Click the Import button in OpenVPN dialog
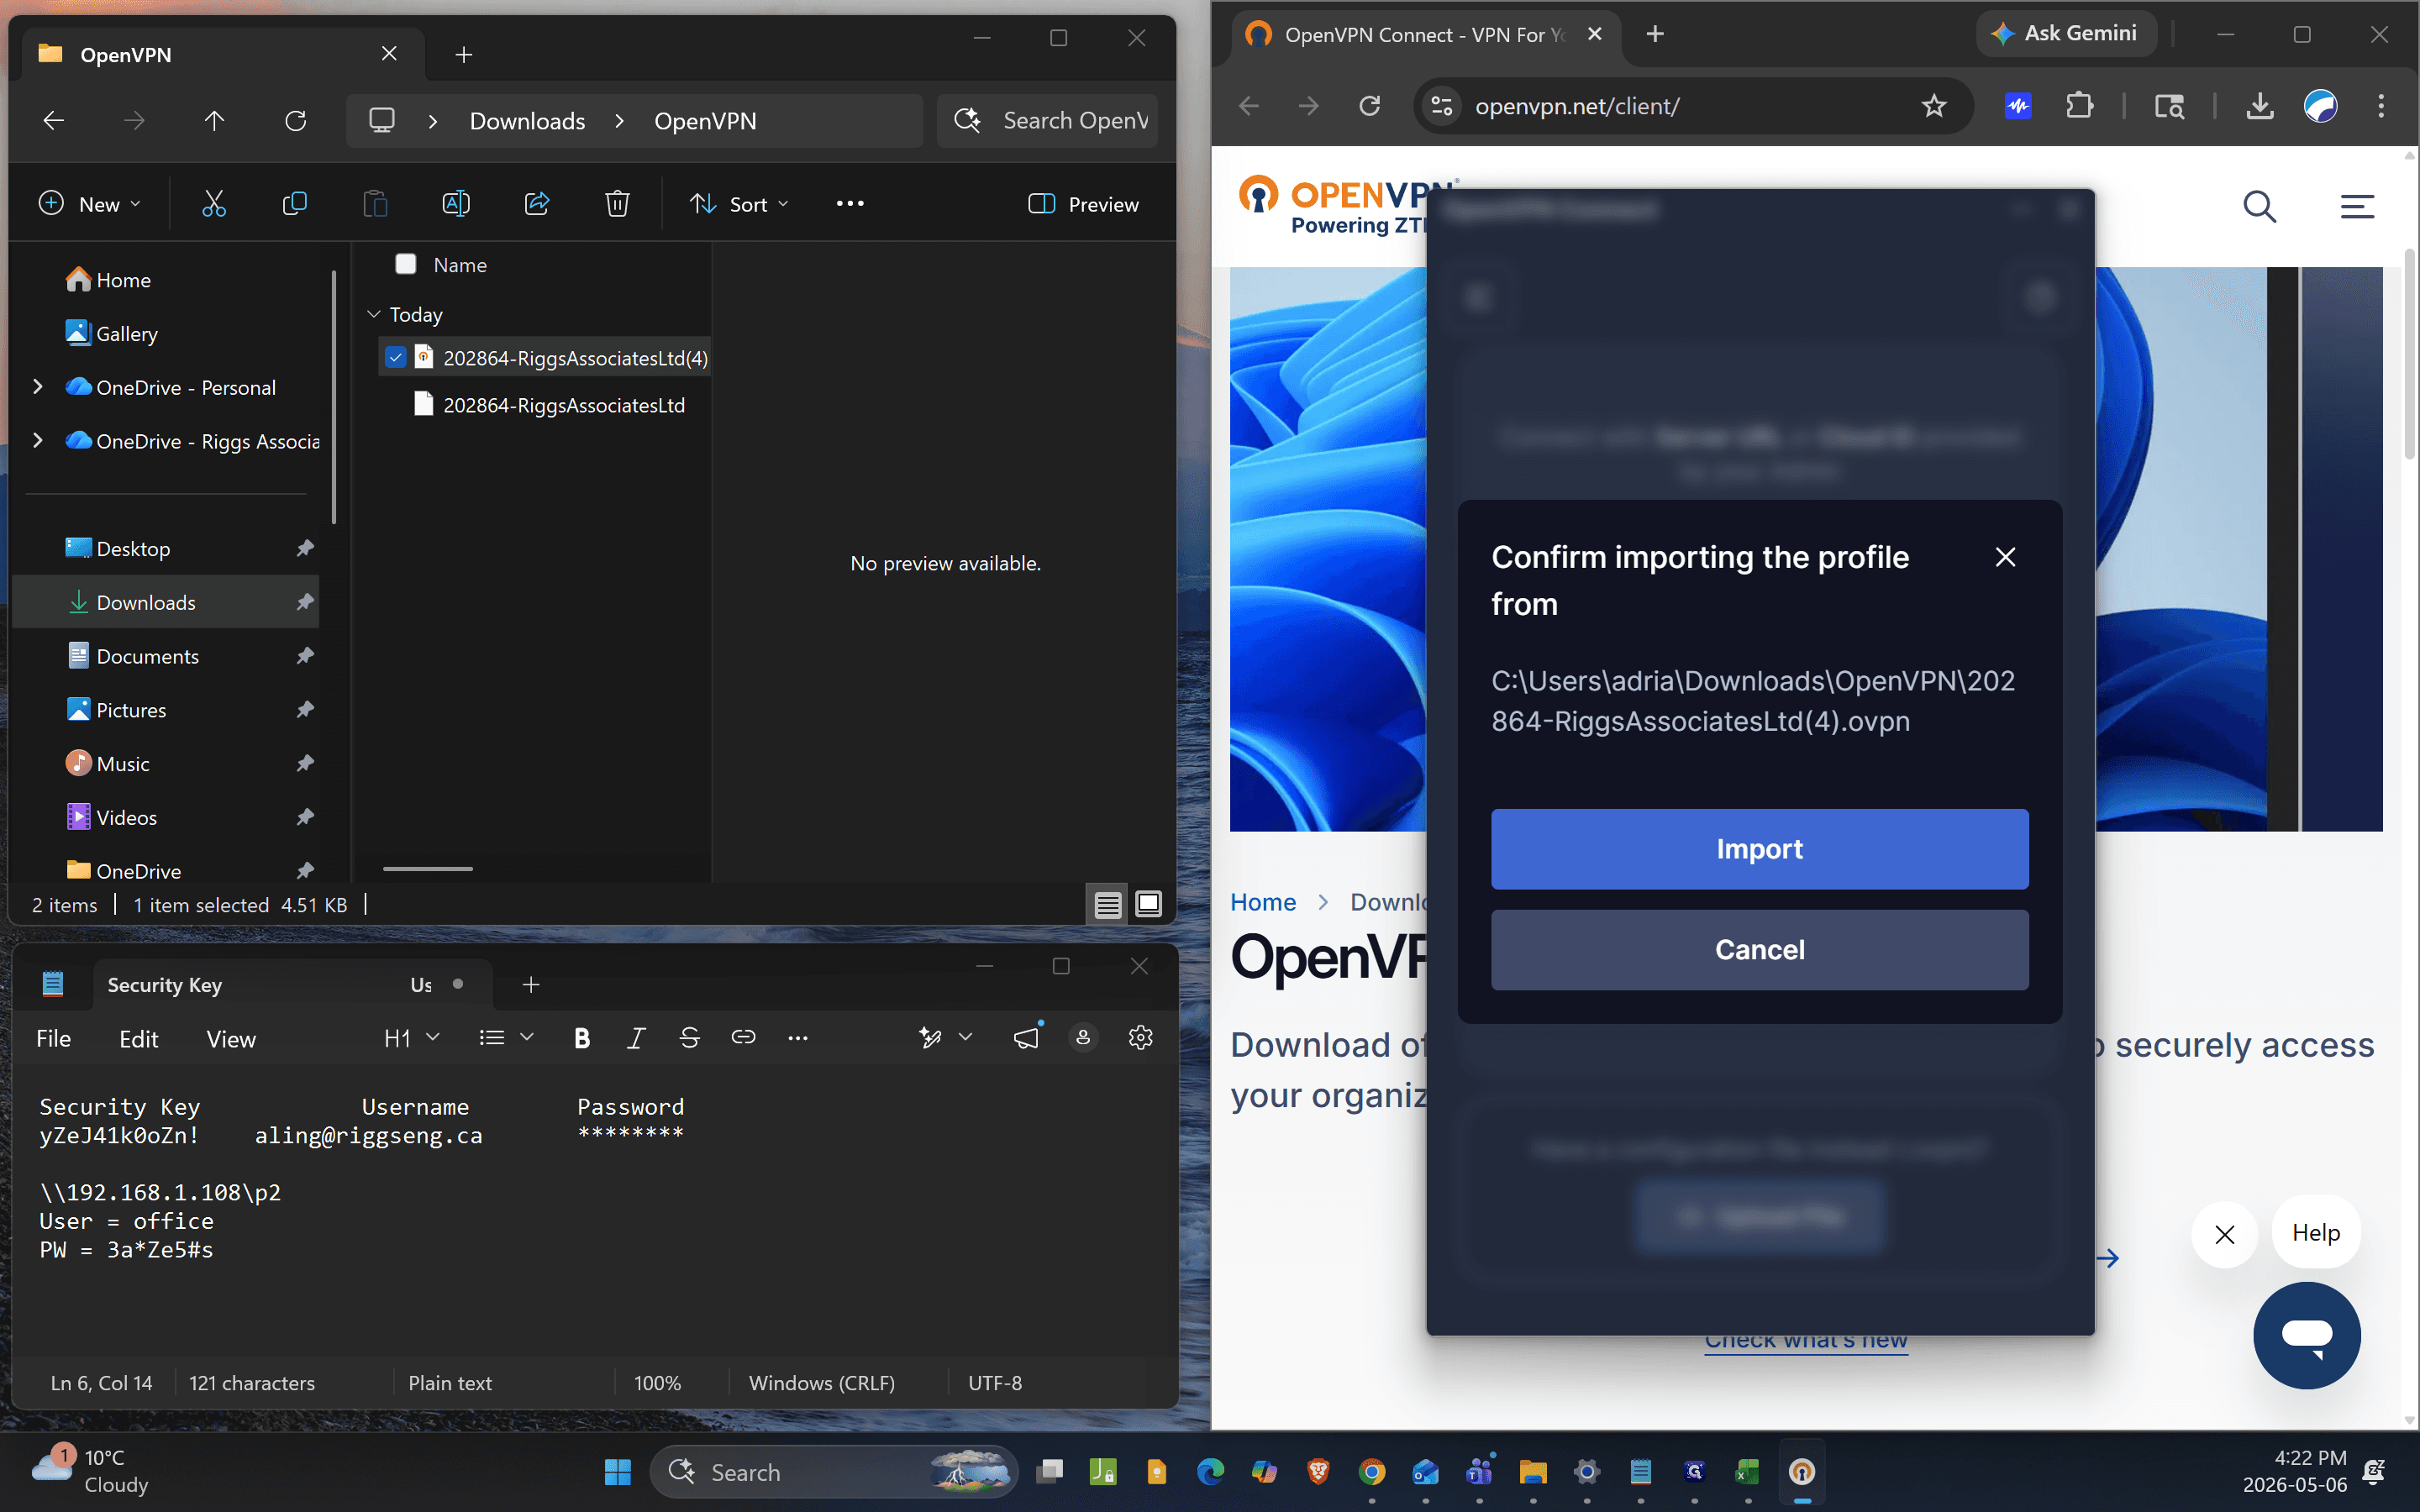2420x1512 pixels. click(x=1759, y=849)
